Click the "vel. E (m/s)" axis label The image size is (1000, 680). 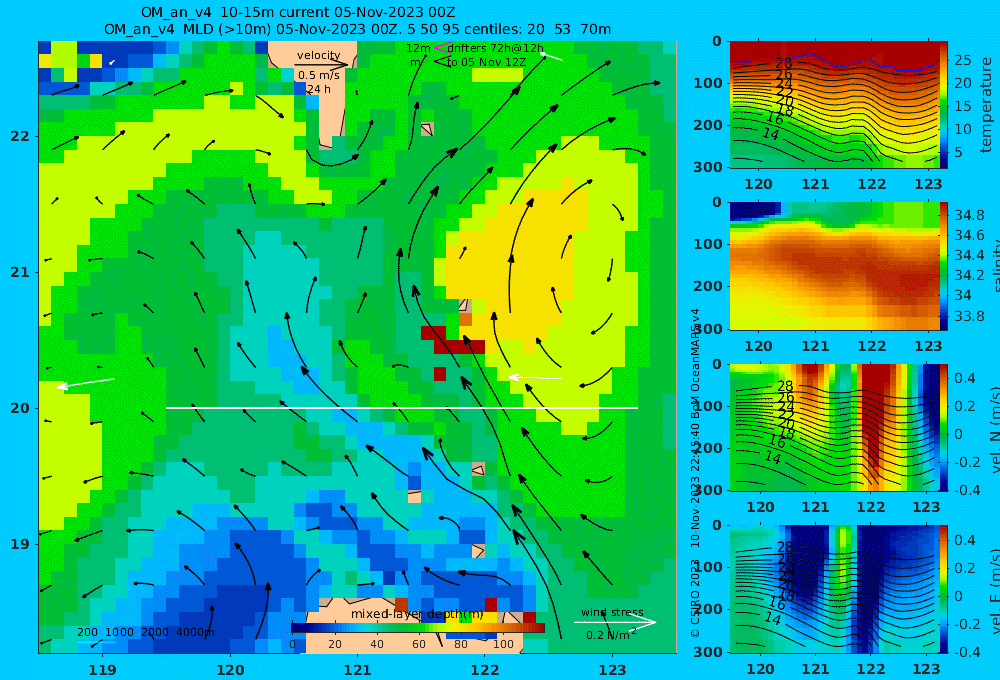pos(996,590)
